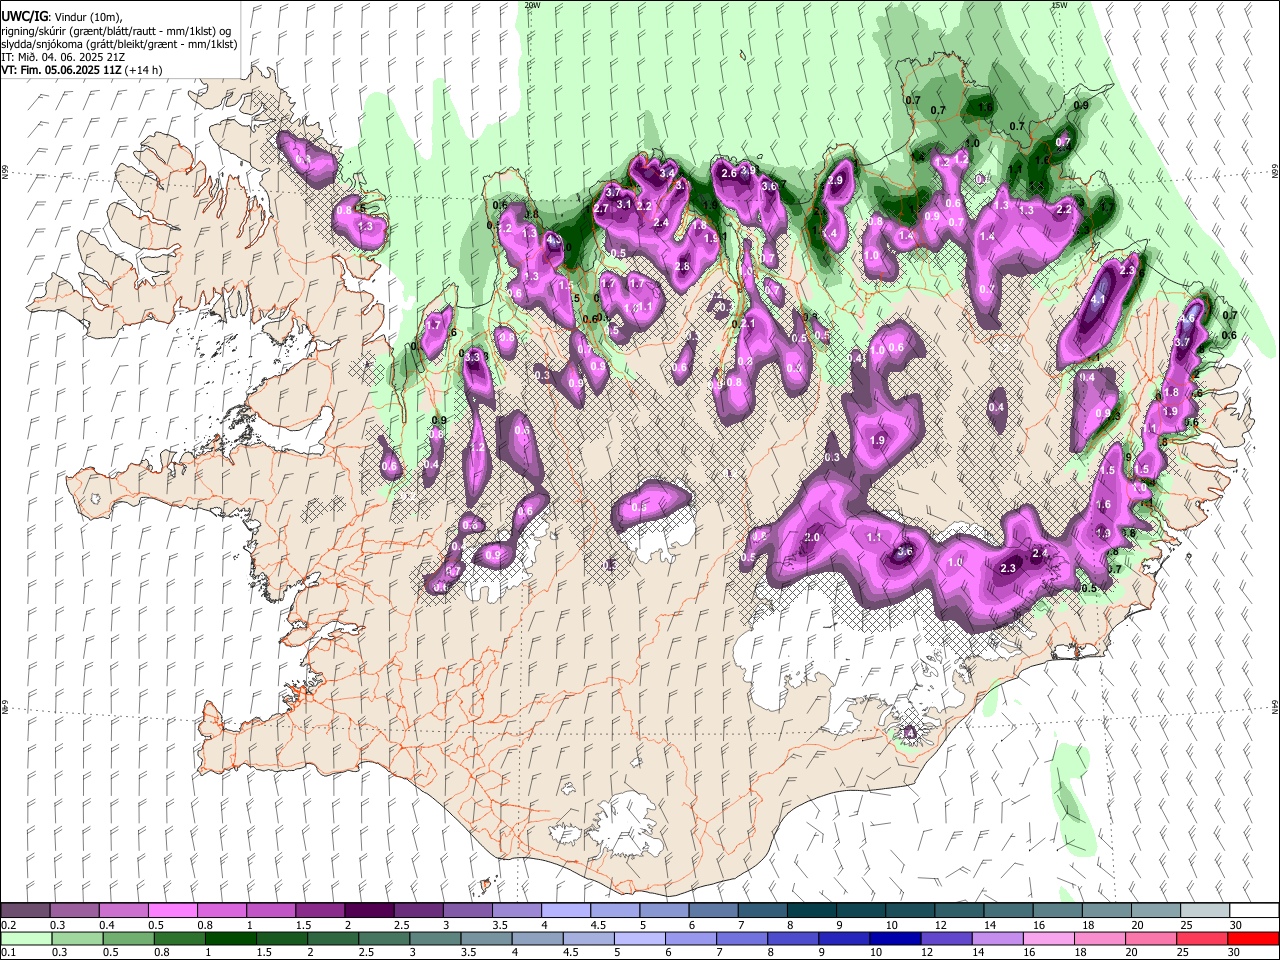Click the 'slydda/snjókoma' legend description line
Image resolution: width=1280 pixels, height=960 pixels.
tap(119, 44)
